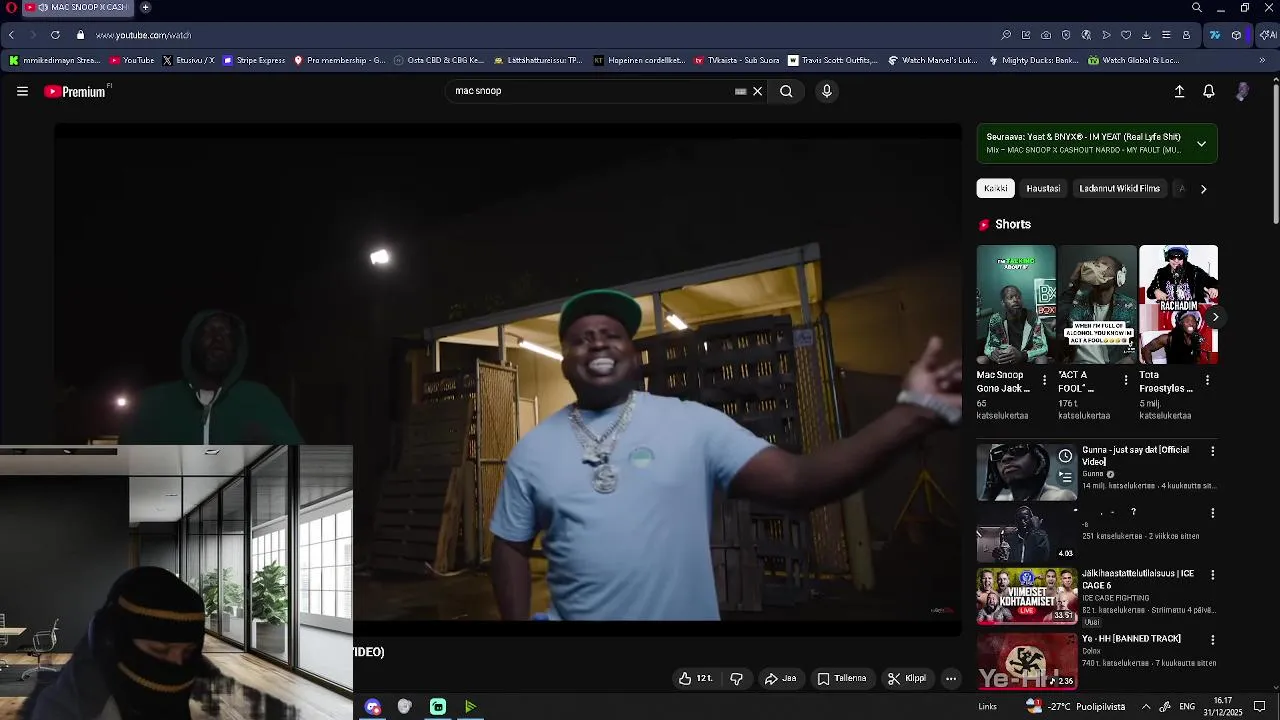
Task: Go to YouTube Premium home logo
Action: (x=77, y=91)
